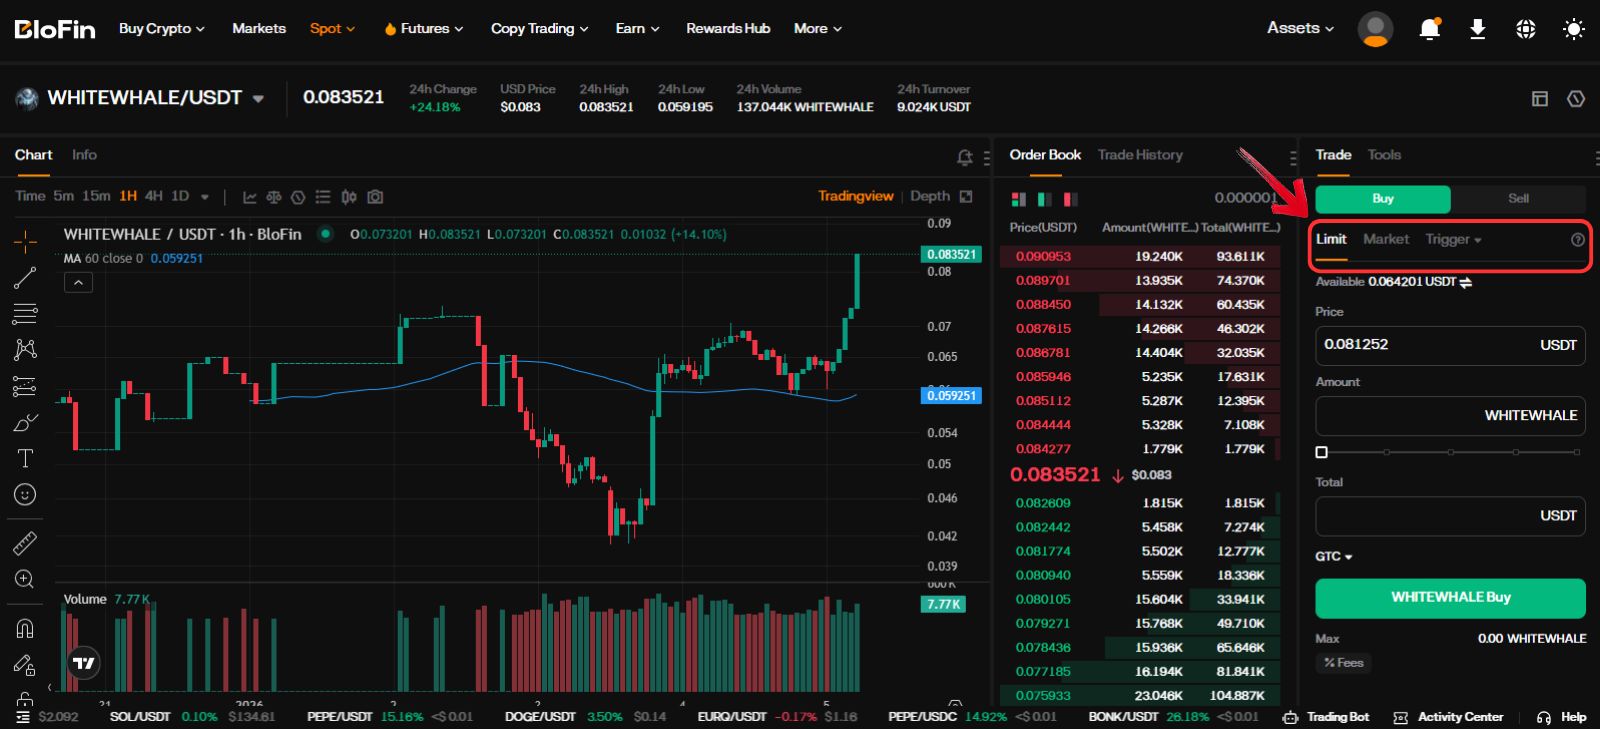This screenshot has height=729, width=1600.
Task: Set a price alert with bell-plus icon
Action: 964,157
